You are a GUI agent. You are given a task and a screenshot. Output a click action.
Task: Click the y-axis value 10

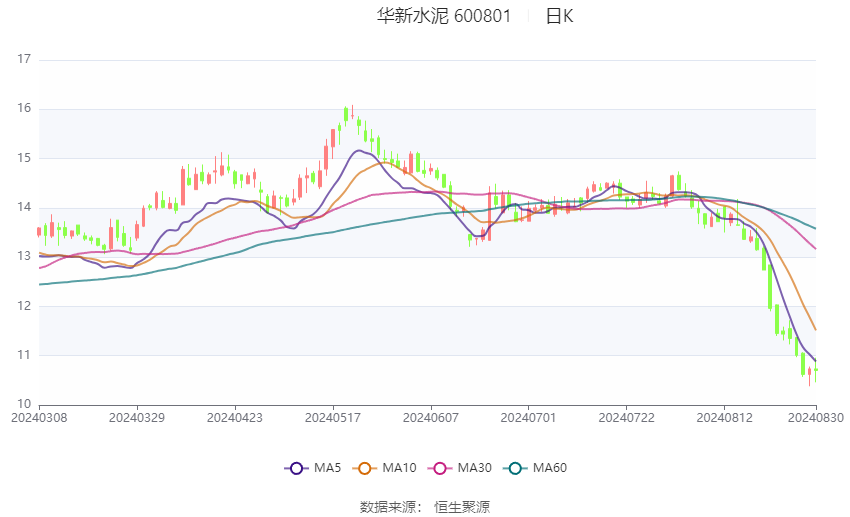tap(24, 404)
